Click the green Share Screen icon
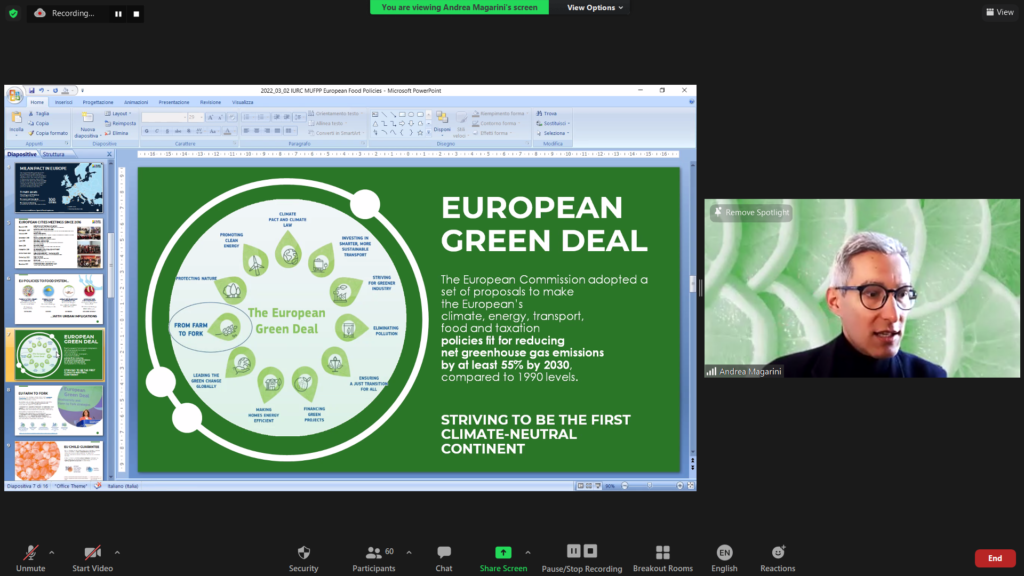This screenshot has width=1024, height=576. 502,552
